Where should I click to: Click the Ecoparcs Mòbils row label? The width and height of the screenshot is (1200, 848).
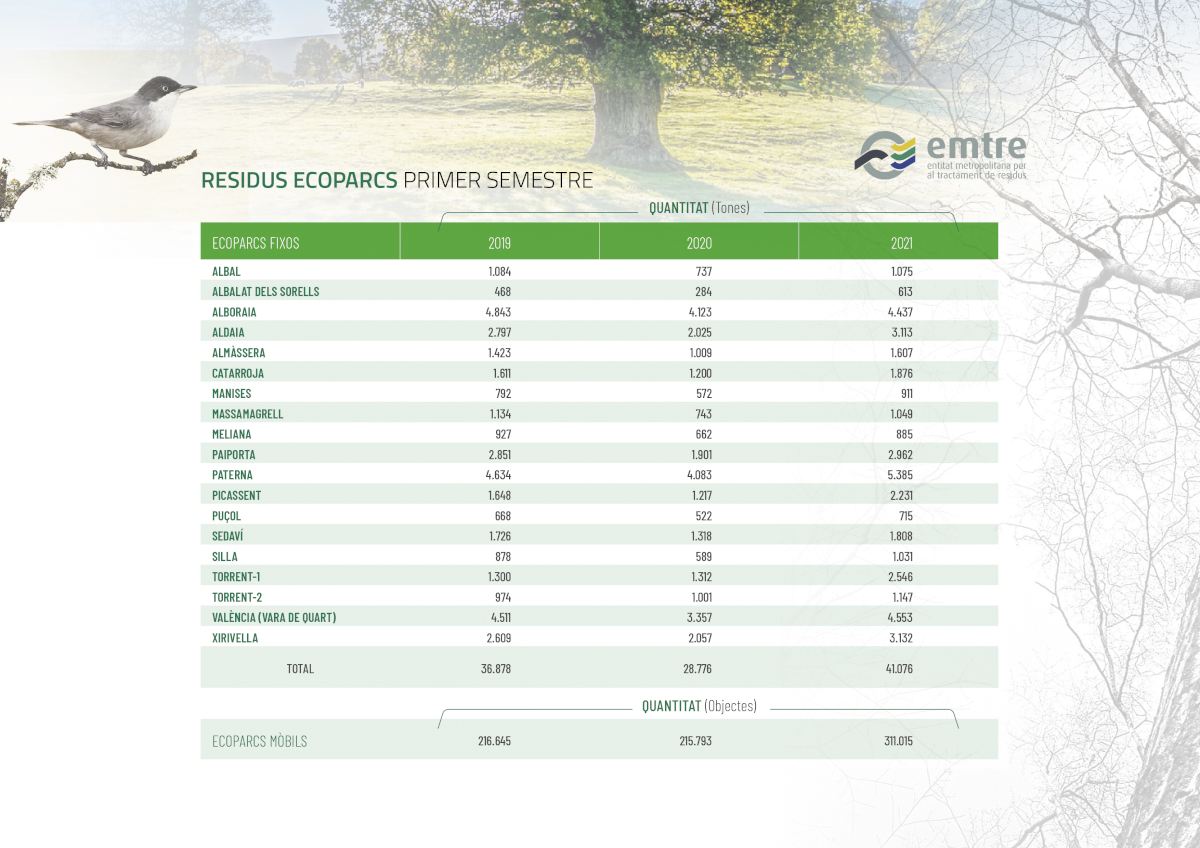click(x=260, y=742)
